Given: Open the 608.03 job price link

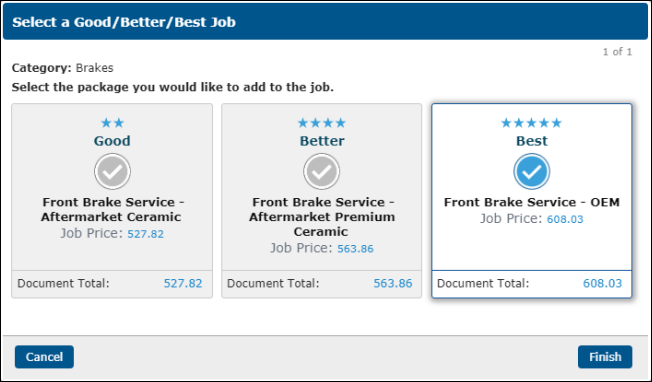Looking at the screenshot, I should [565, 219].
